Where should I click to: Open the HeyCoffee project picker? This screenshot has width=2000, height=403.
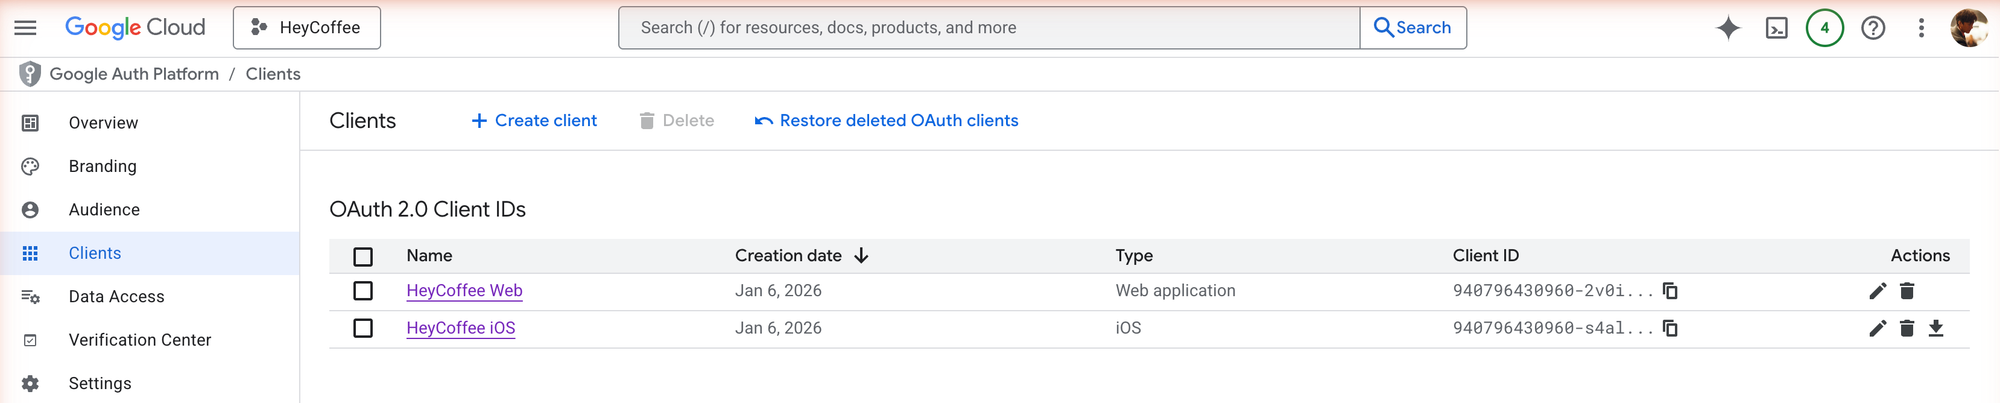coord(307,28)
